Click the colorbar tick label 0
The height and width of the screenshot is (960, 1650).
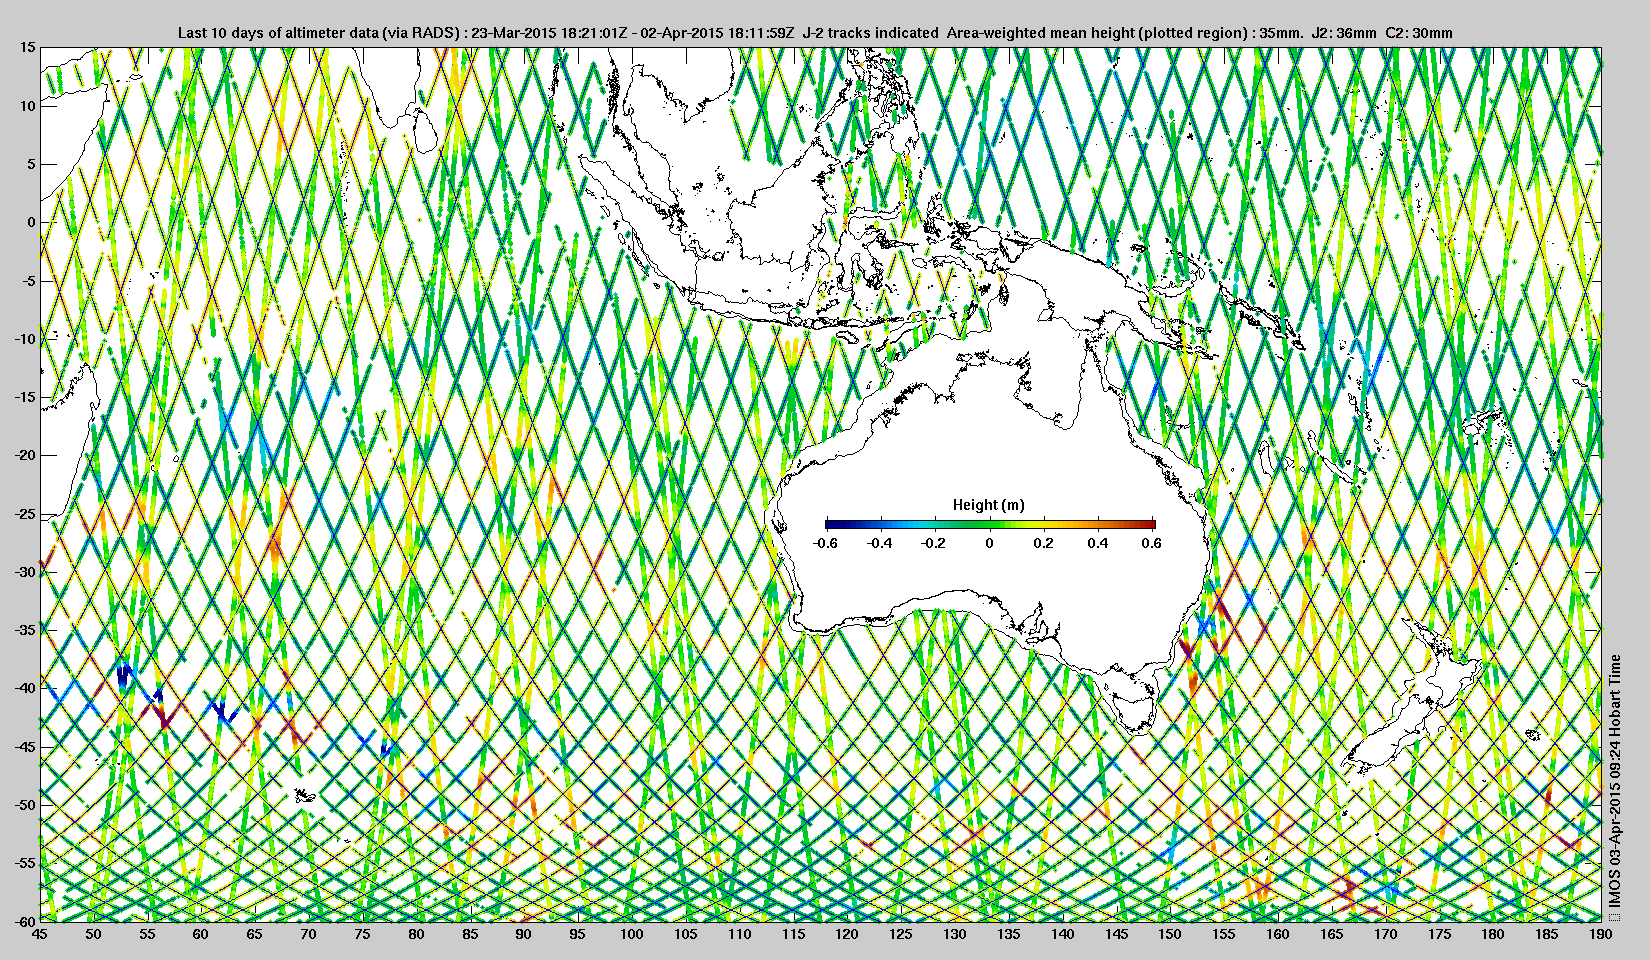[x=989, y=543]
